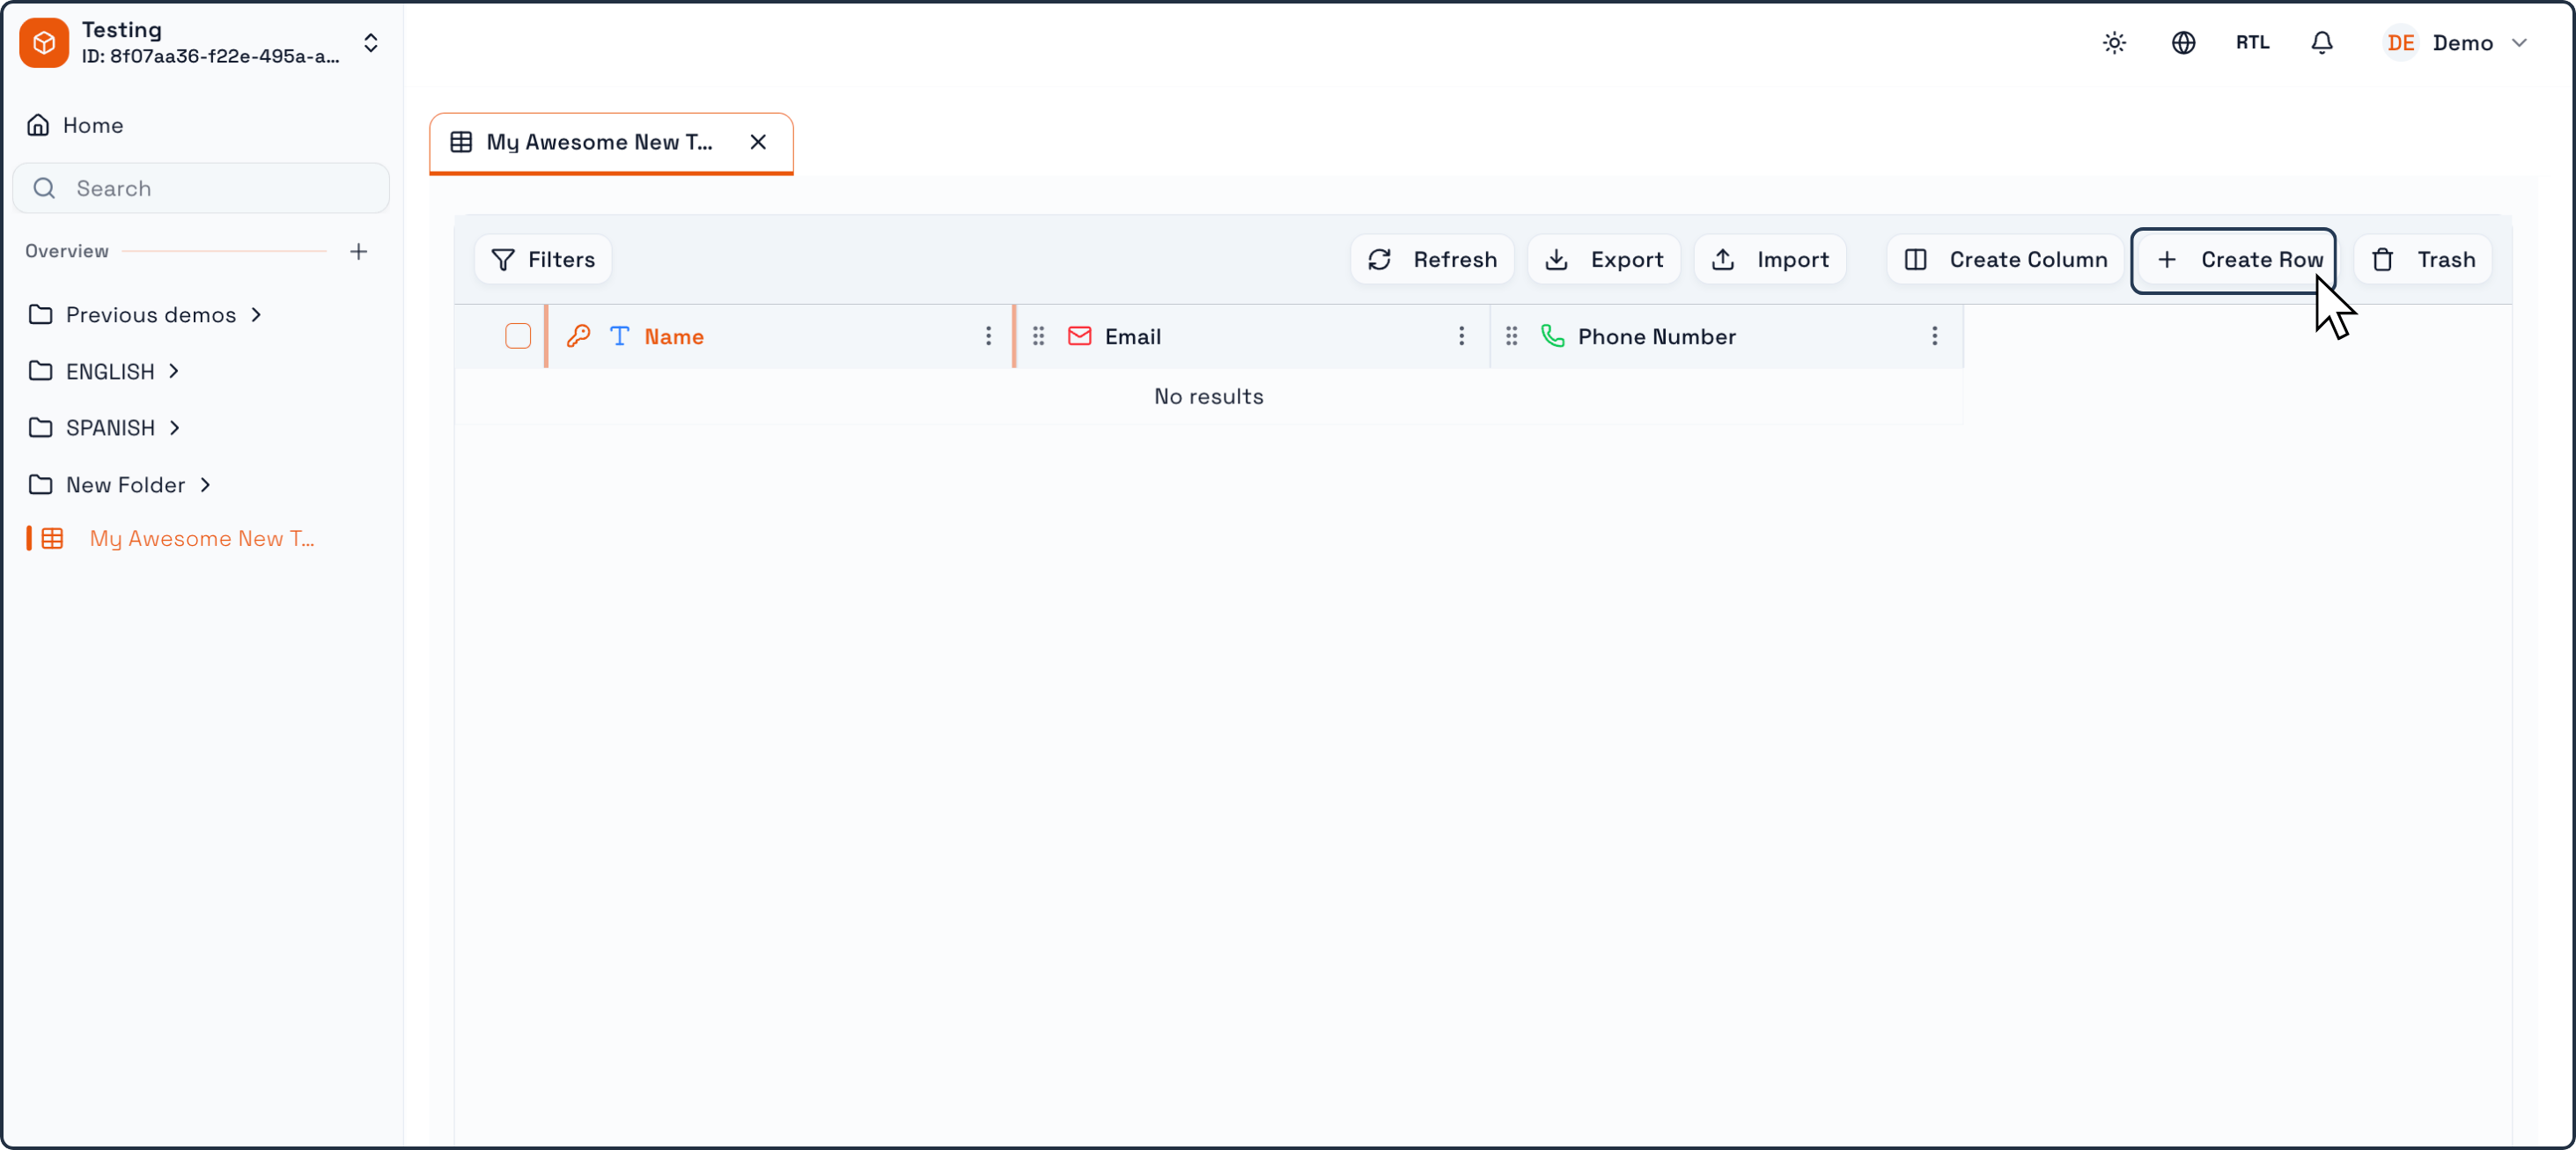Tick the select-all rows checkbox
The width and height of the screenshot is (2576, 1150).
tap(518, 337)
